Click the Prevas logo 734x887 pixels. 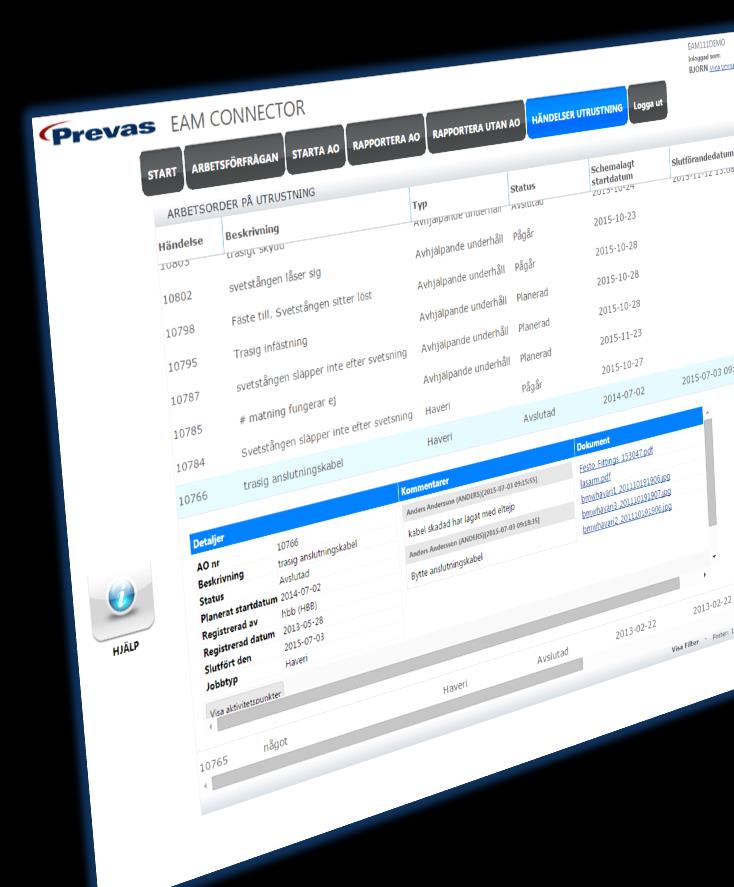[x=97, y=132]
